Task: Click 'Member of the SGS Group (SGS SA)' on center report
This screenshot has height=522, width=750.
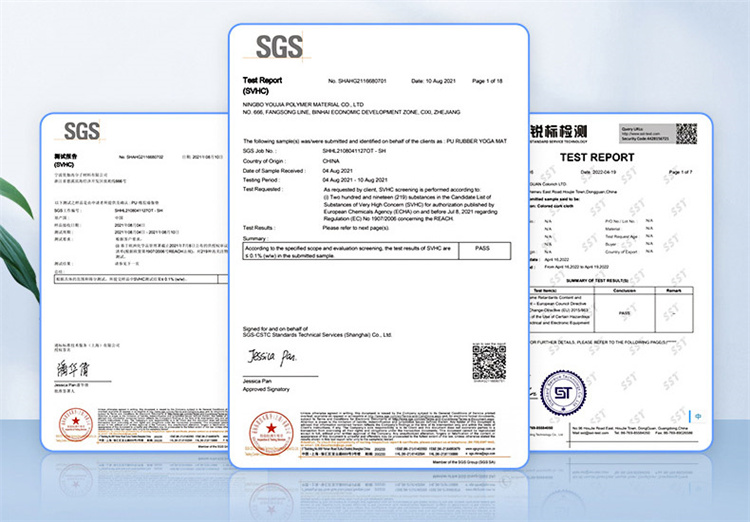Action: coord(464,462)
